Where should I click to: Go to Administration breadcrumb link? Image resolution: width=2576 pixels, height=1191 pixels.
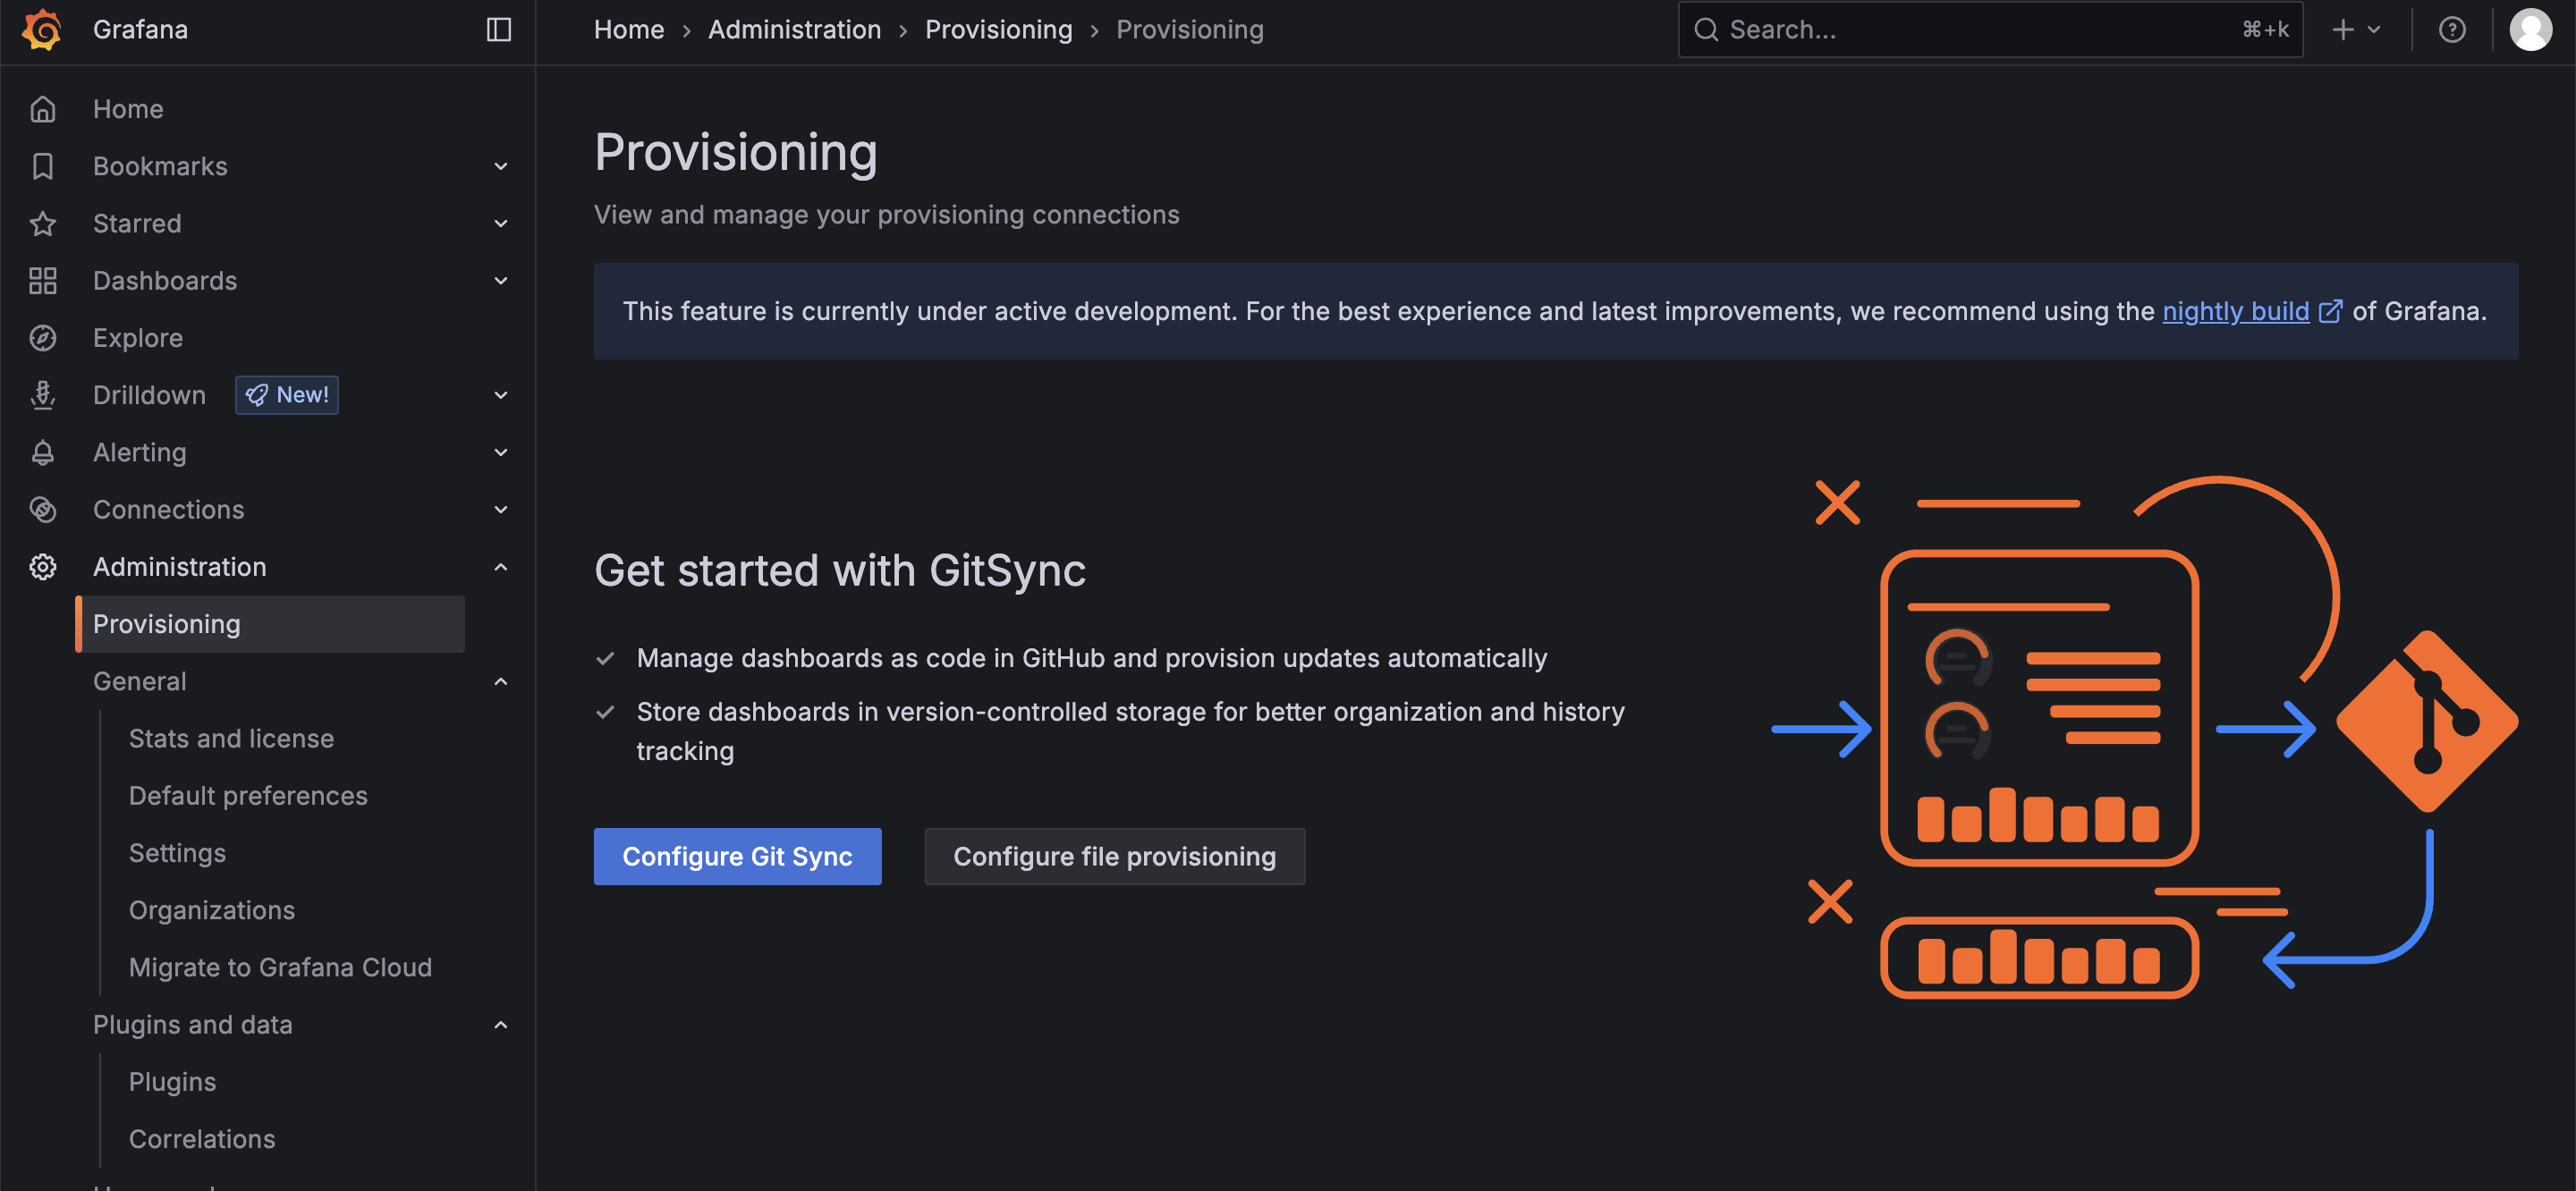pos(795,29)
